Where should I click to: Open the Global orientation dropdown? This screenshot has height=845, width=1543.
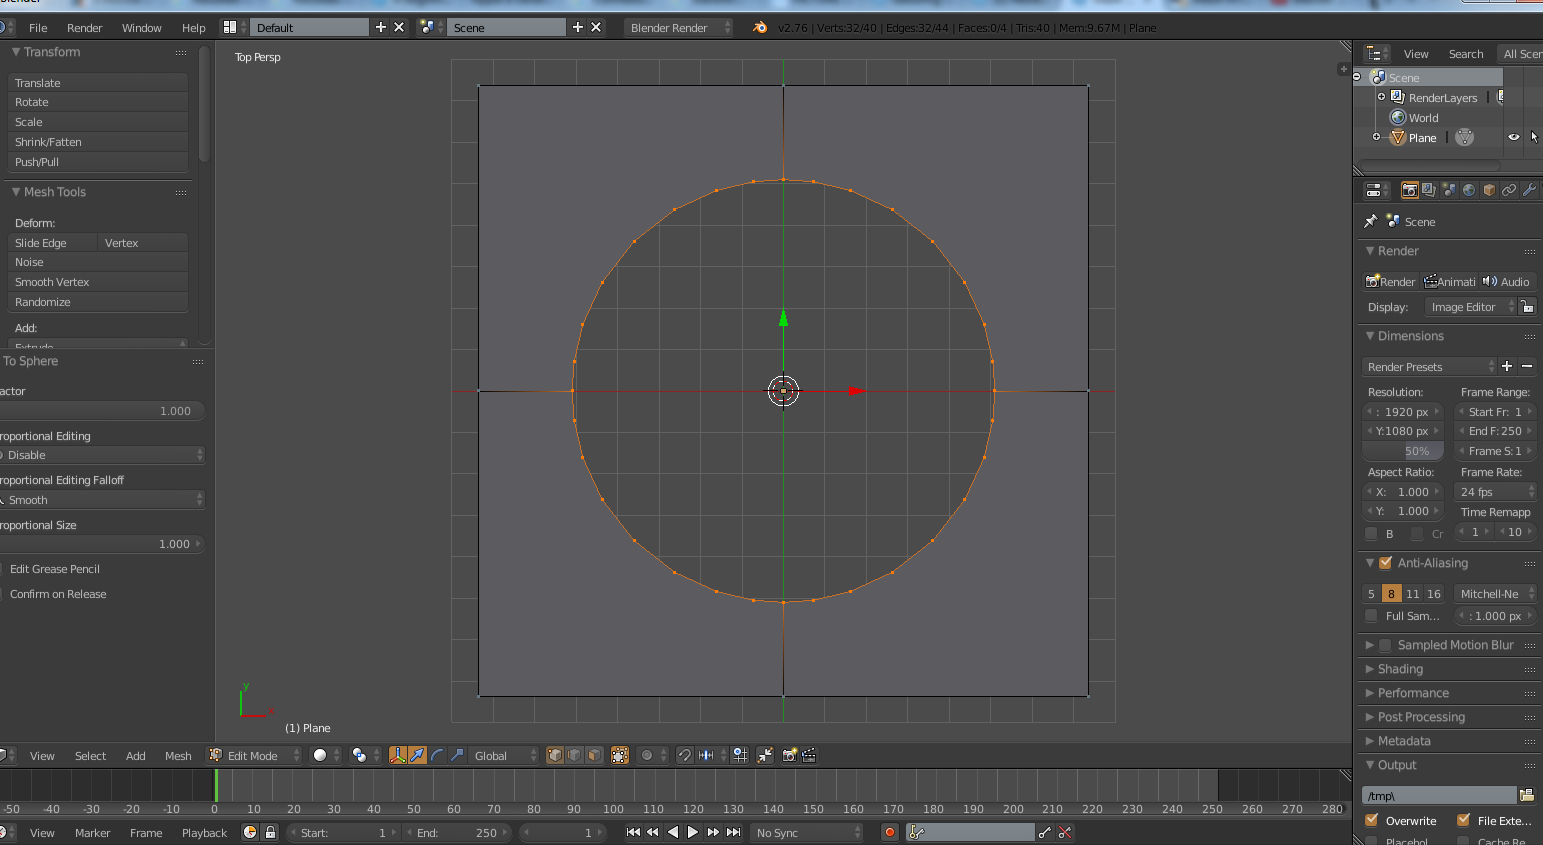[x=504, y=755]
